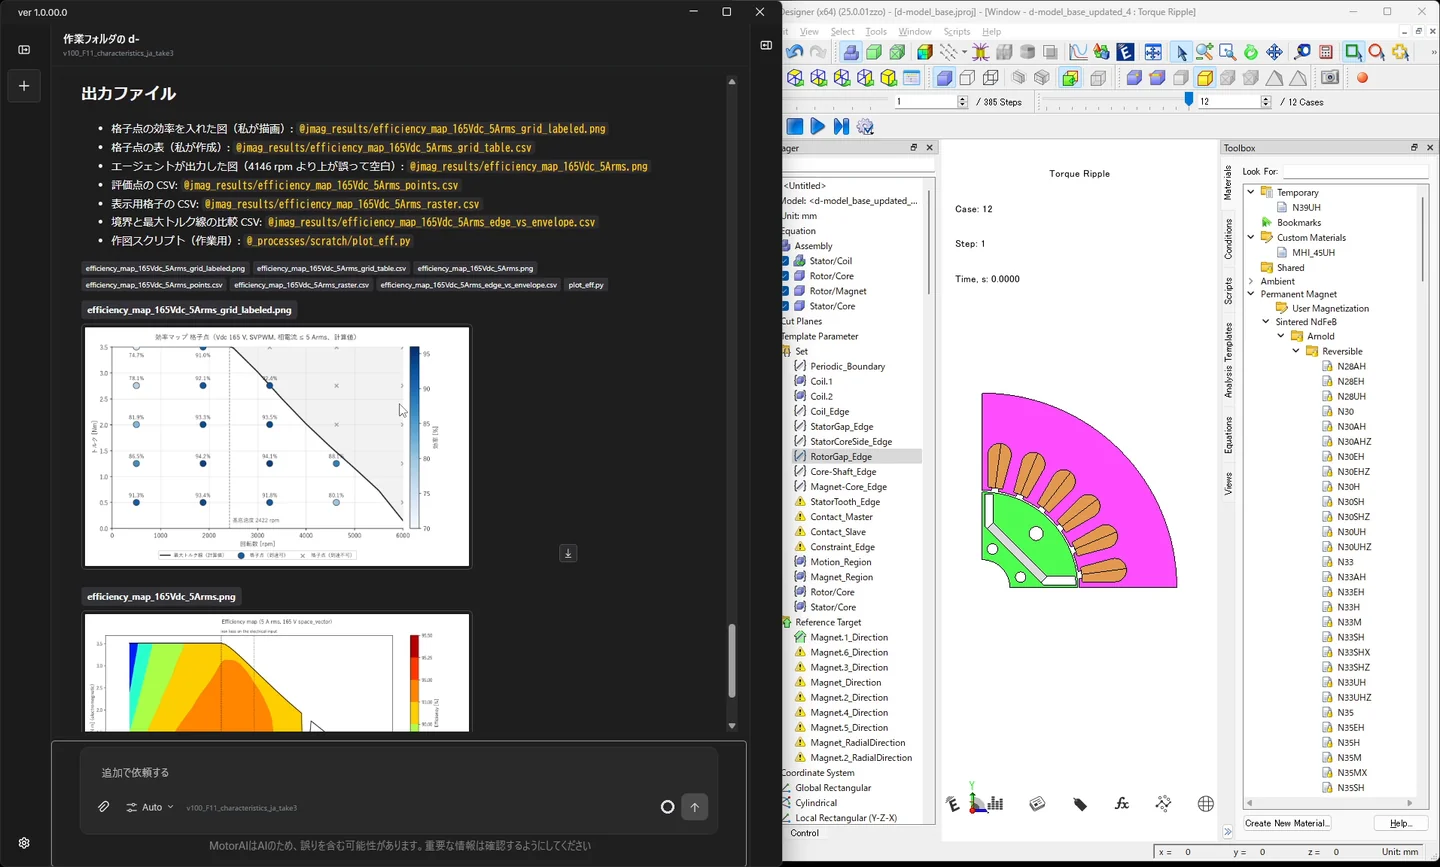Open the graph curve icon
Screen dimensions: 1440x867
coord(1078,52)
